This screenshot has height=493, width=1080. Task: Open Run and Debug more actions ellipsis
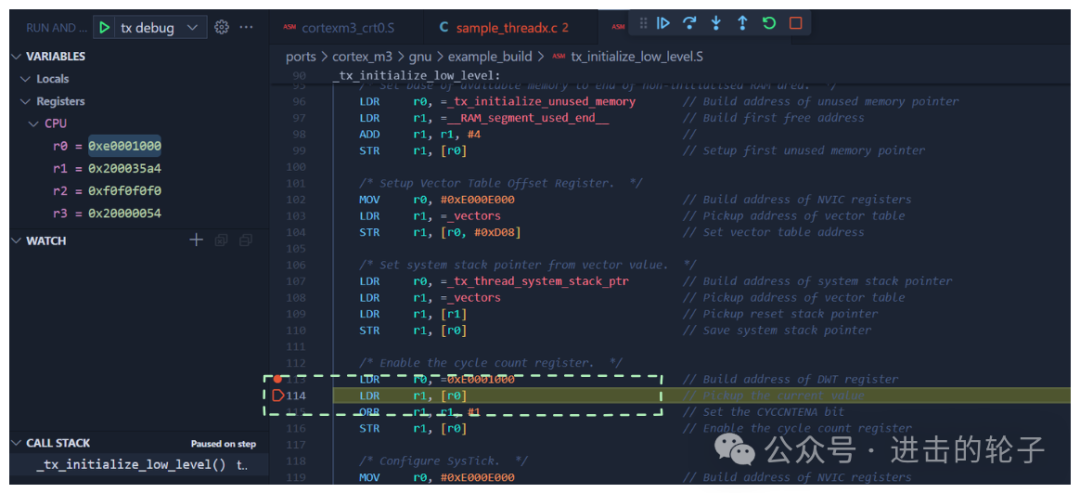pyautogui.click(x=246, y=28)
